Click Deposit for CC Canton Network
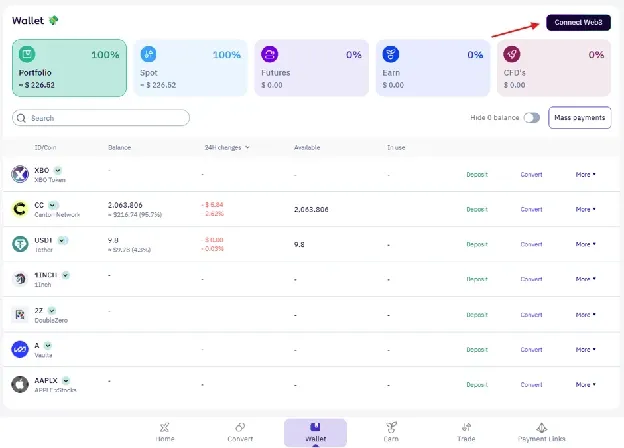 tap(477, 209)
